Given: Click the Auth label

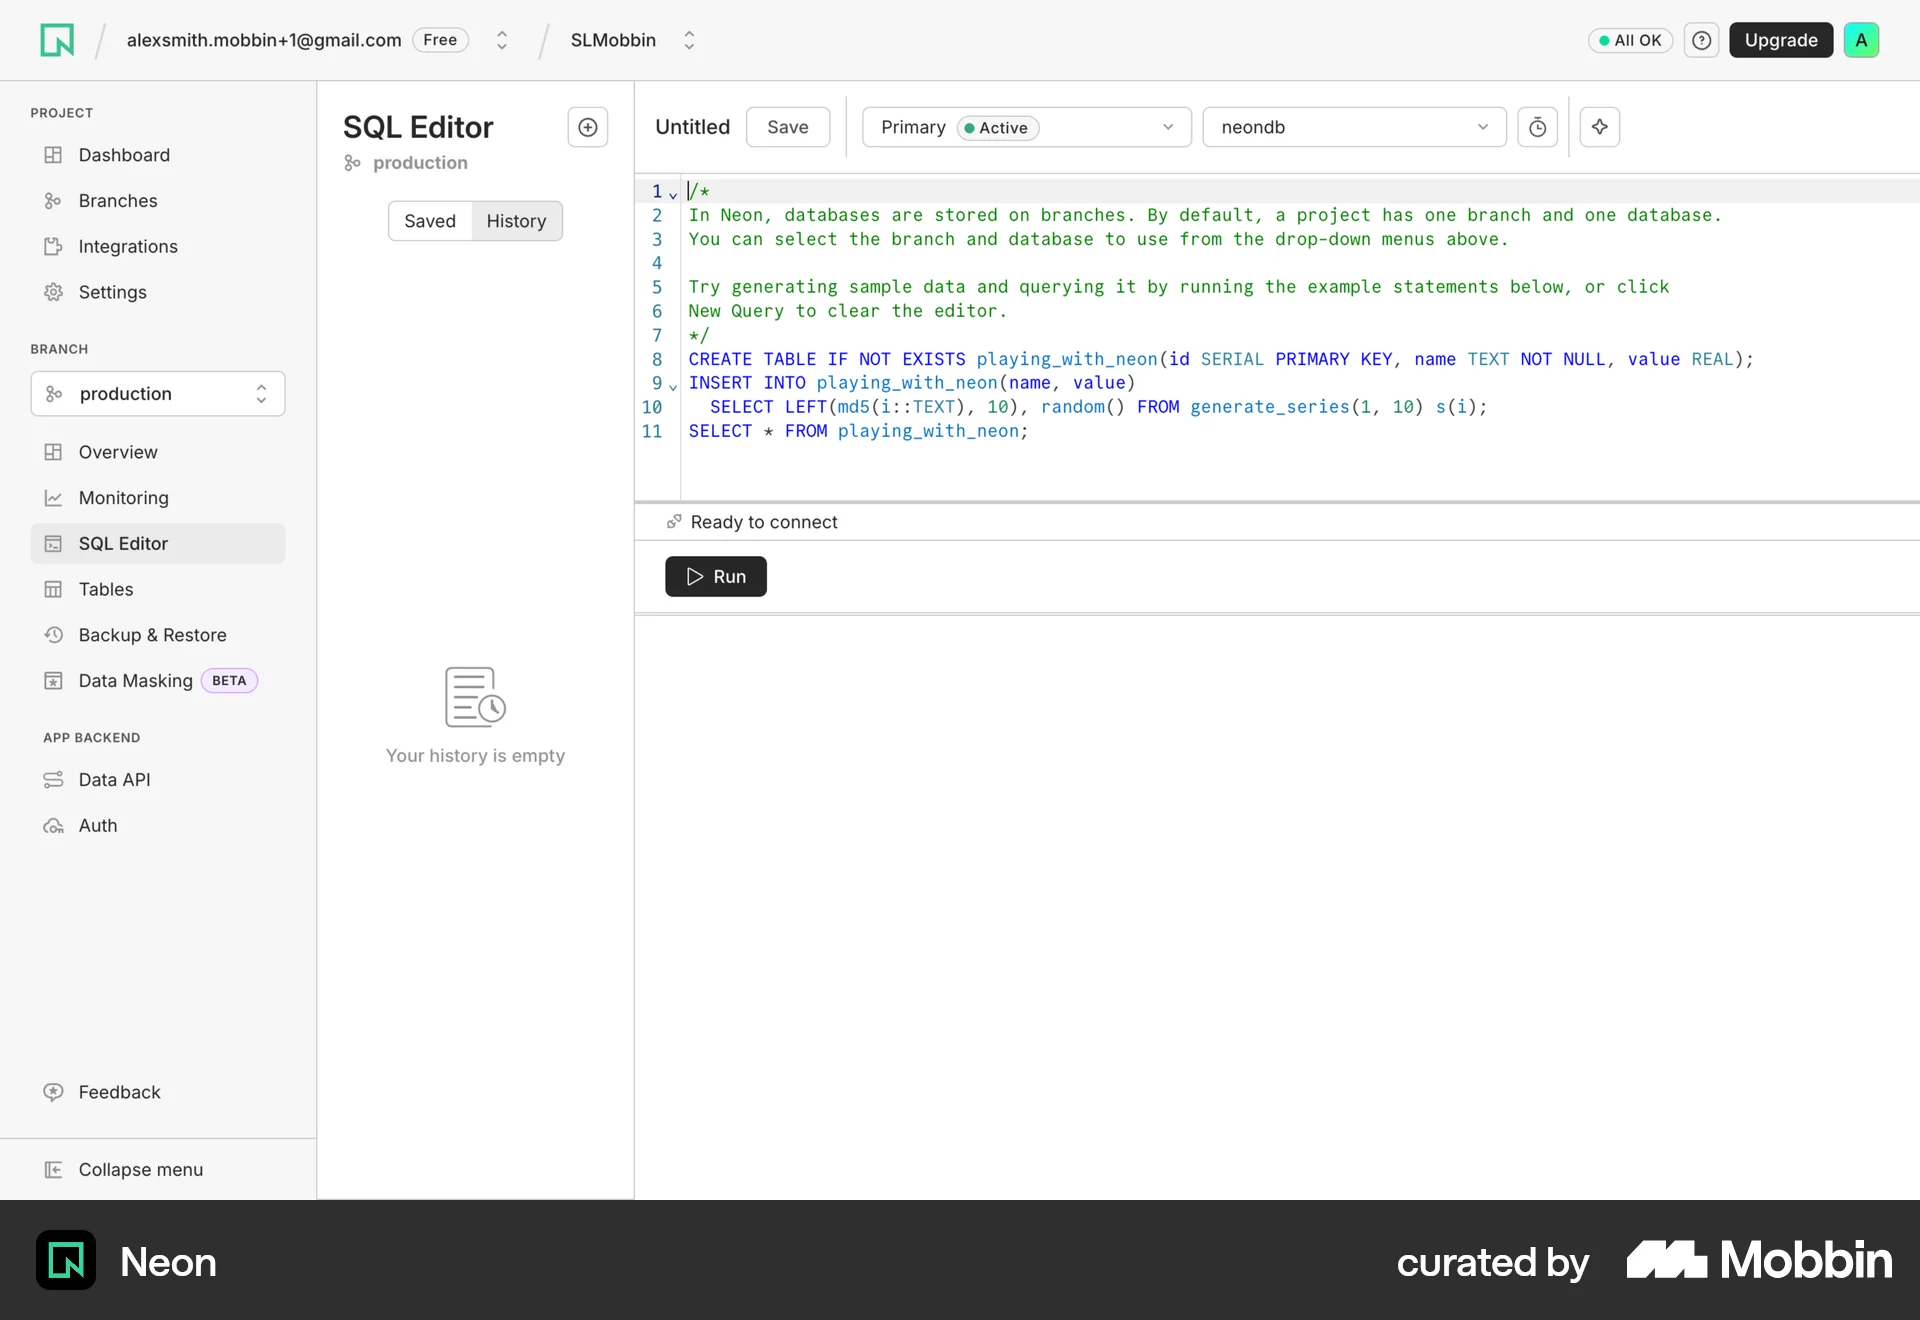Looking at the screenshot, I should 98,826.
